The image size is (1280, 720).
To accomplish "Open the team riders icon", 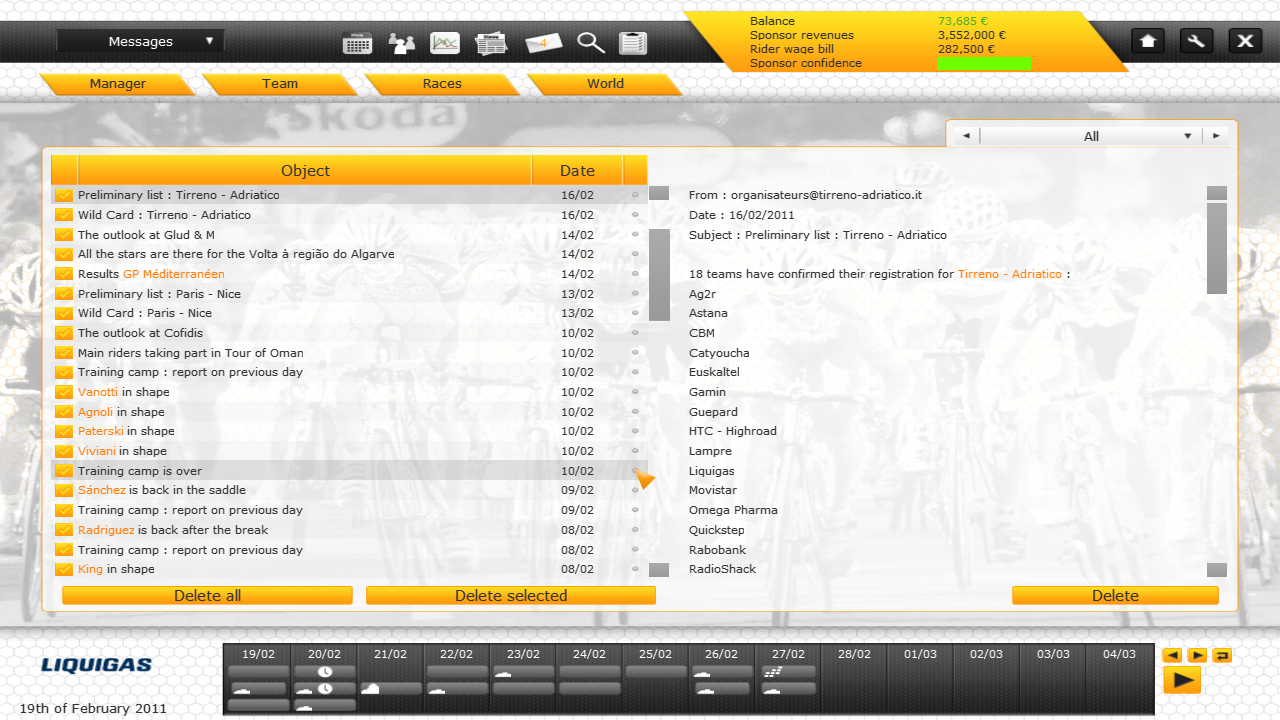I will click(x=402, y=43).
